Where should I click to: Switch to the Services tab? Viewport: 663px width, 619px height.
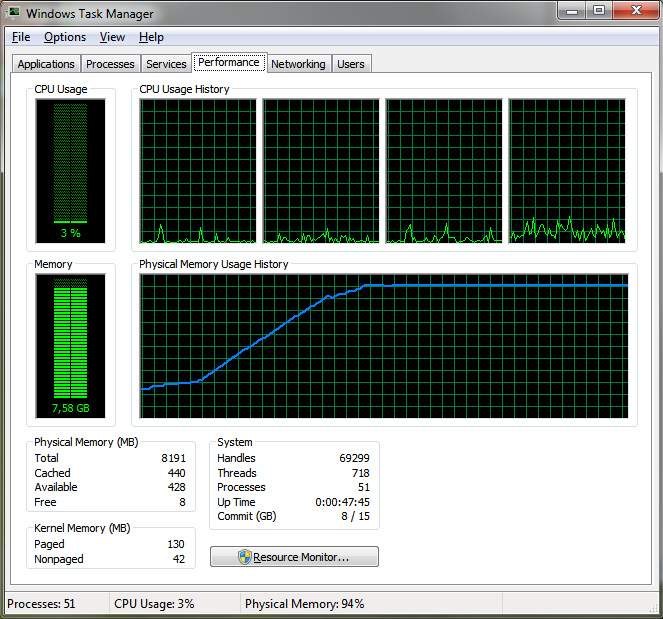coord(166,64)
